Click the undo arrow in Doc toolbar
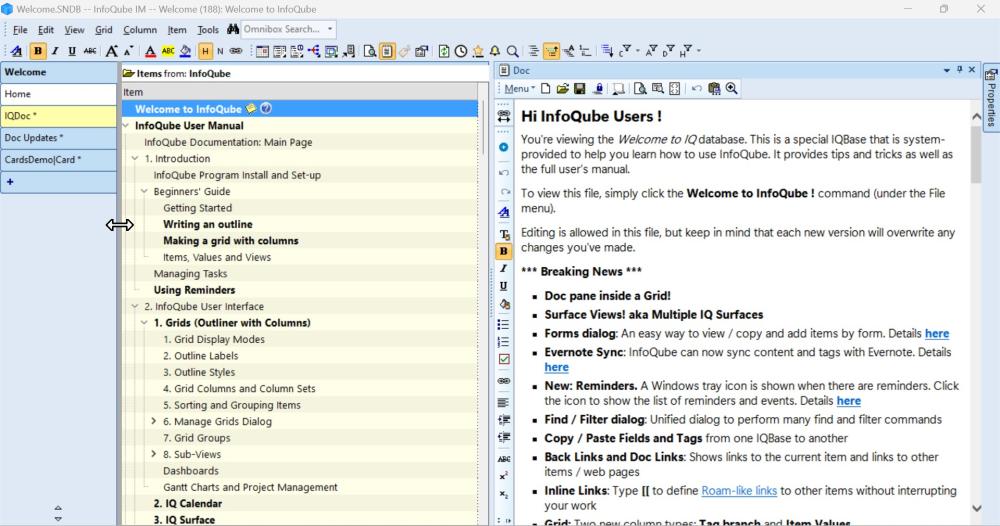 click(696, 89)
